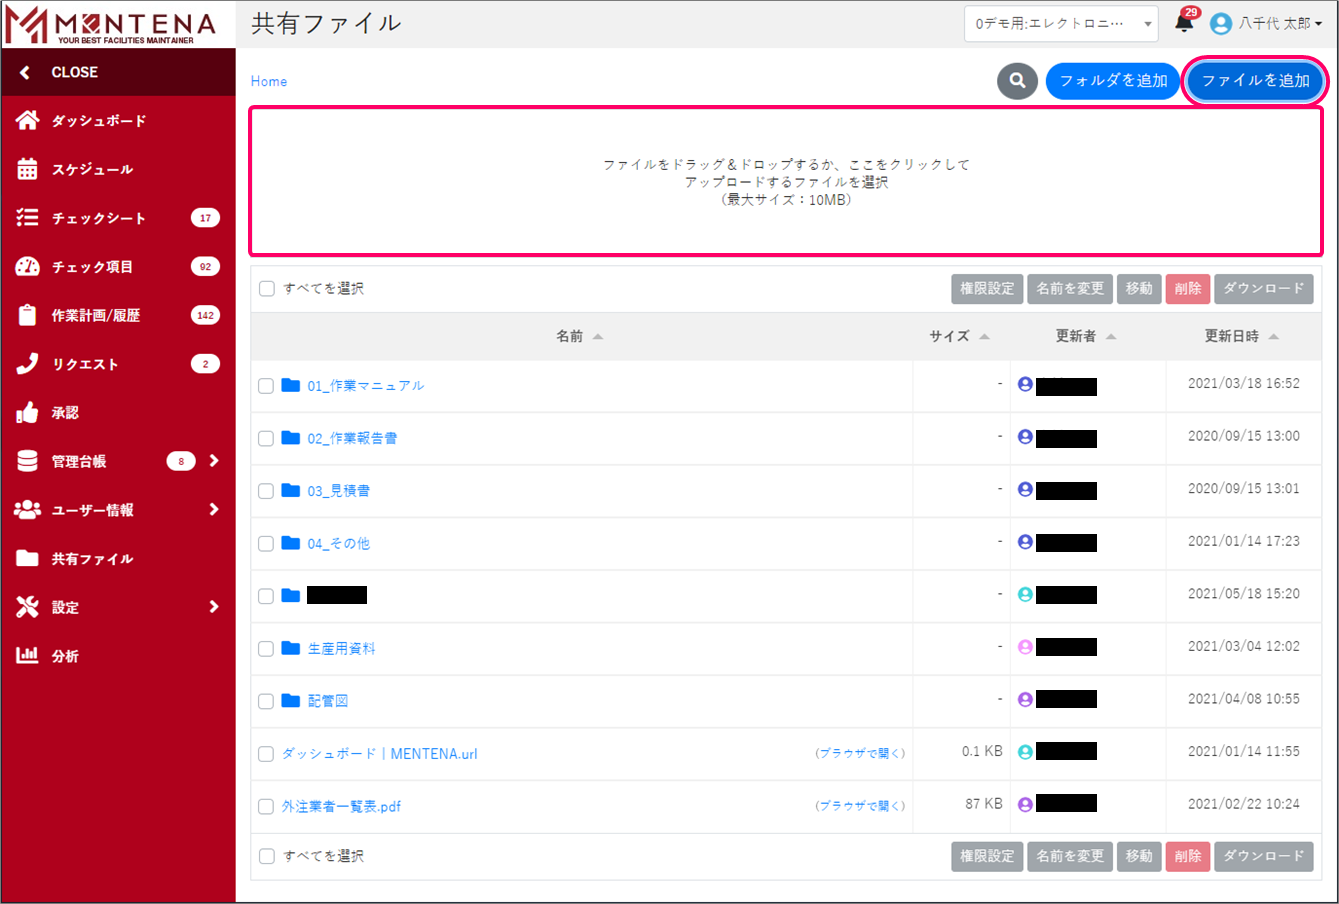Check the top すべてを選択 checkbox
1339x904 pixels.
click(x=267, y=289)
